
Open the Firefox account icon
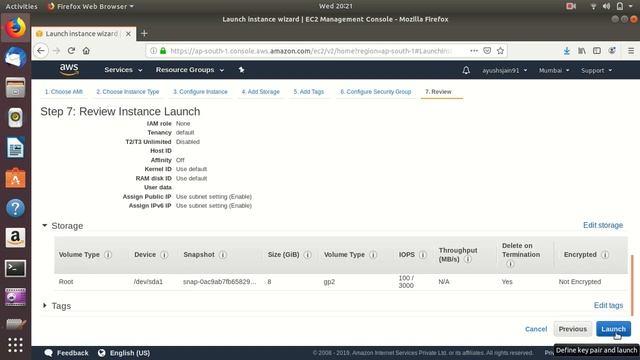point(612,51)
